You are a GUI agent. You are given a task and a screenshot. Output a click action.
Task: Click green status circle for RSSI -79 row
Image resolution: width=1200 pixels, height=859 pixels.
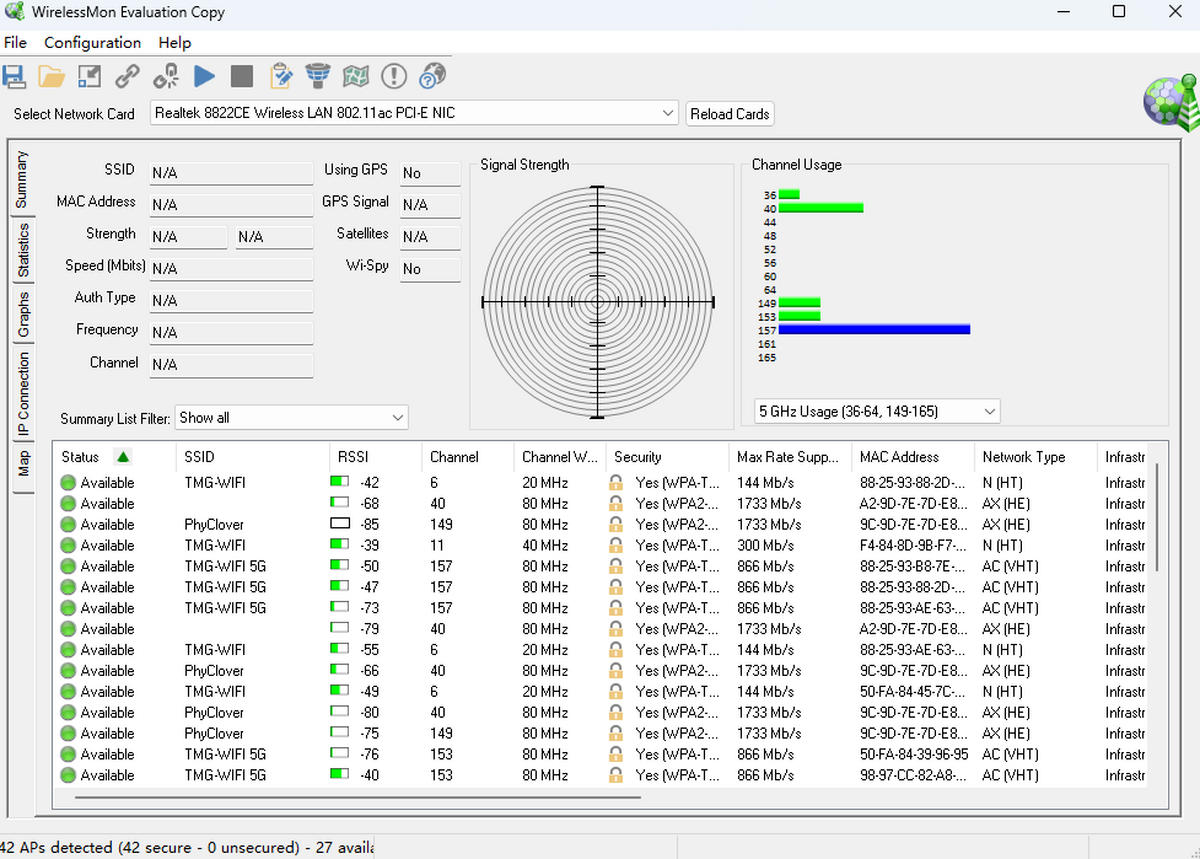(x=68, y=629)
